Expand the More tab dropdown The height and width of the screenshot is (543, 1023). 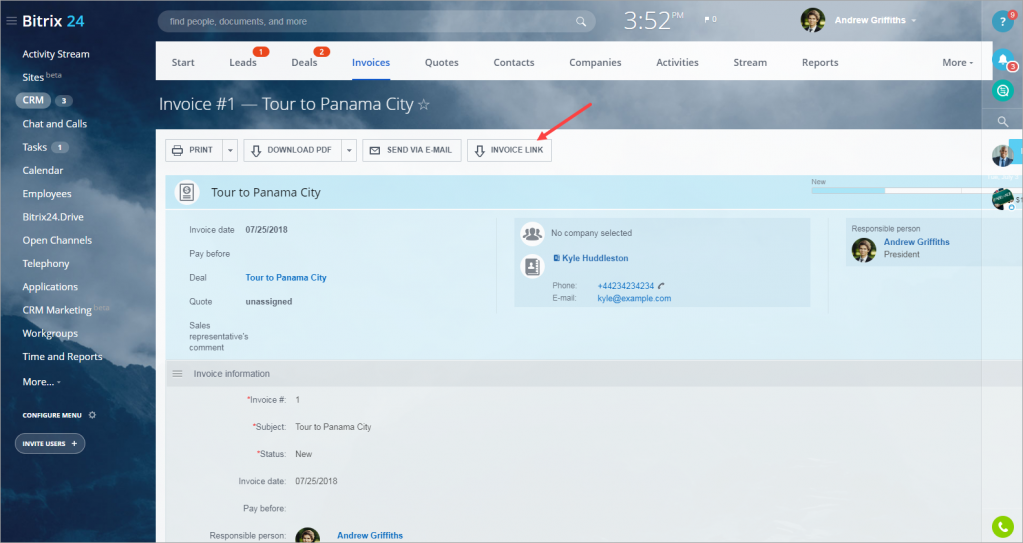click(x=957, y=63)
